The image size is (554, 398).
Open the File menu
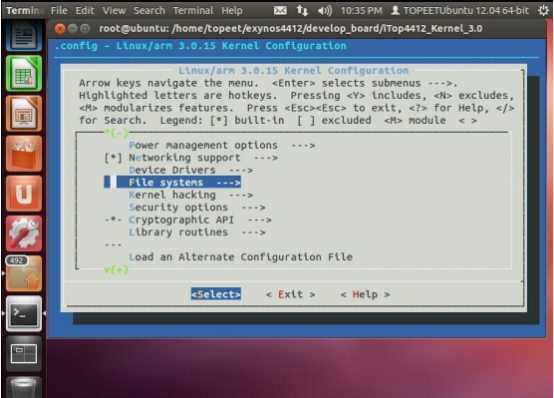[x=59, y=11]
